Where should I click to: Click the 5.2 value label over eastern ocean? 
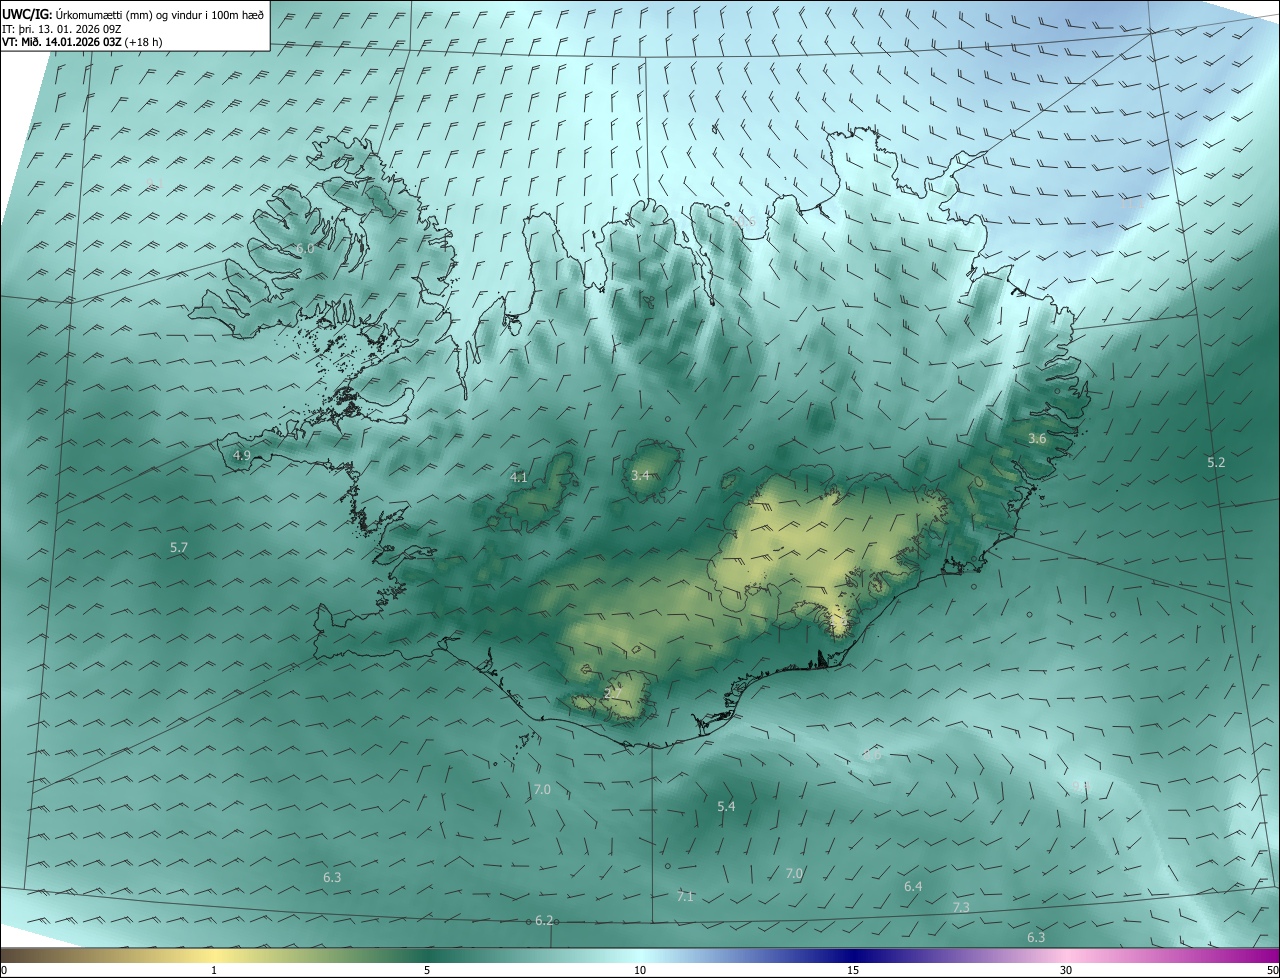coord(1216,462)
